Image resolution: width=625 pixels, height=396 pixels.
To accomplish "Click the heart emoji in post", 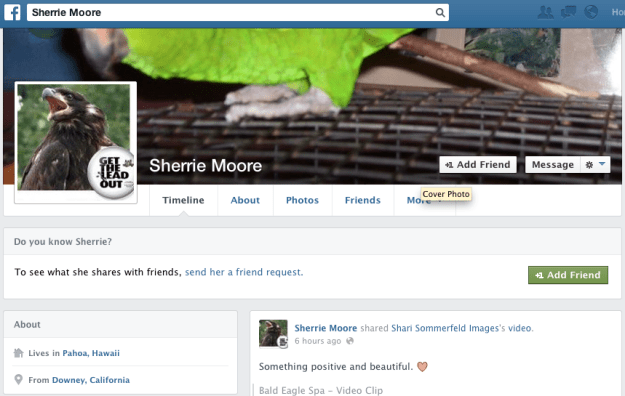I will tap(422, 366).
